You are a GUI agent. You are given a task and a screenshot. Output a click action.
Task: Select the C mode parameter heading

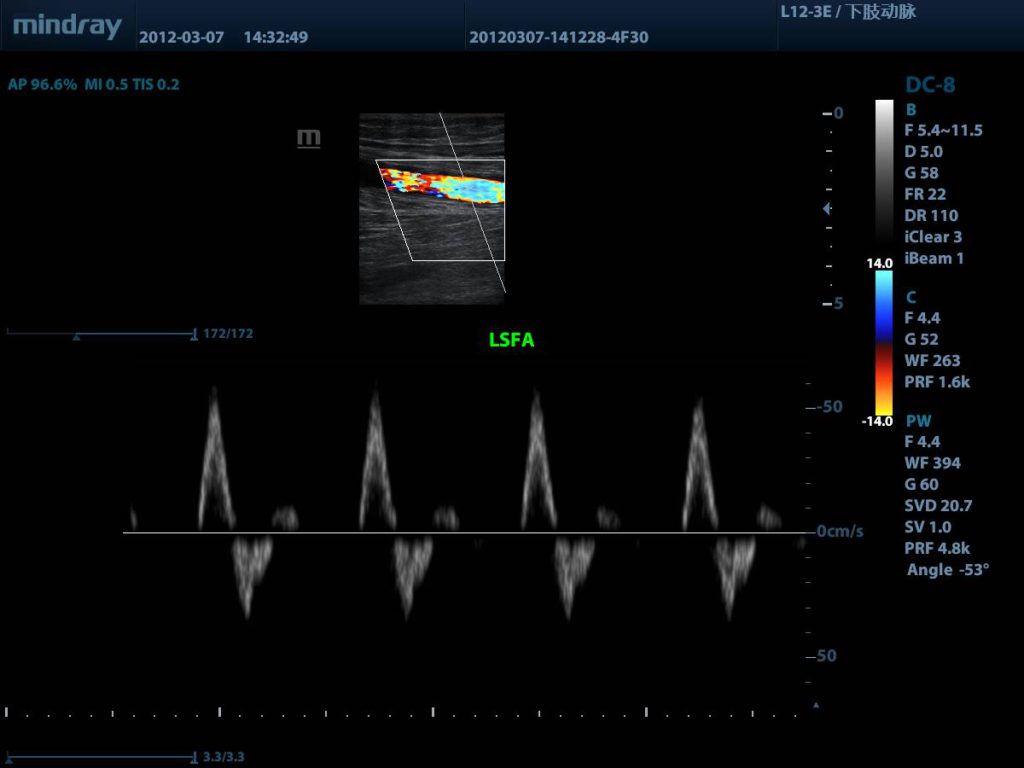(x=910, y=297)
